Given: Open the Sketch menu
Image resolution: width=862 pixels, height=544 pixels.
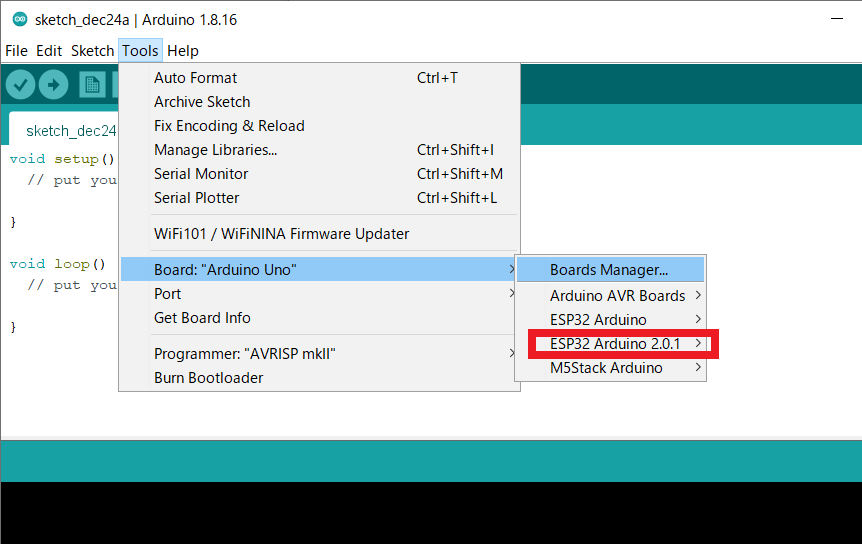Looking at the screenshot, I should point(92,50).
